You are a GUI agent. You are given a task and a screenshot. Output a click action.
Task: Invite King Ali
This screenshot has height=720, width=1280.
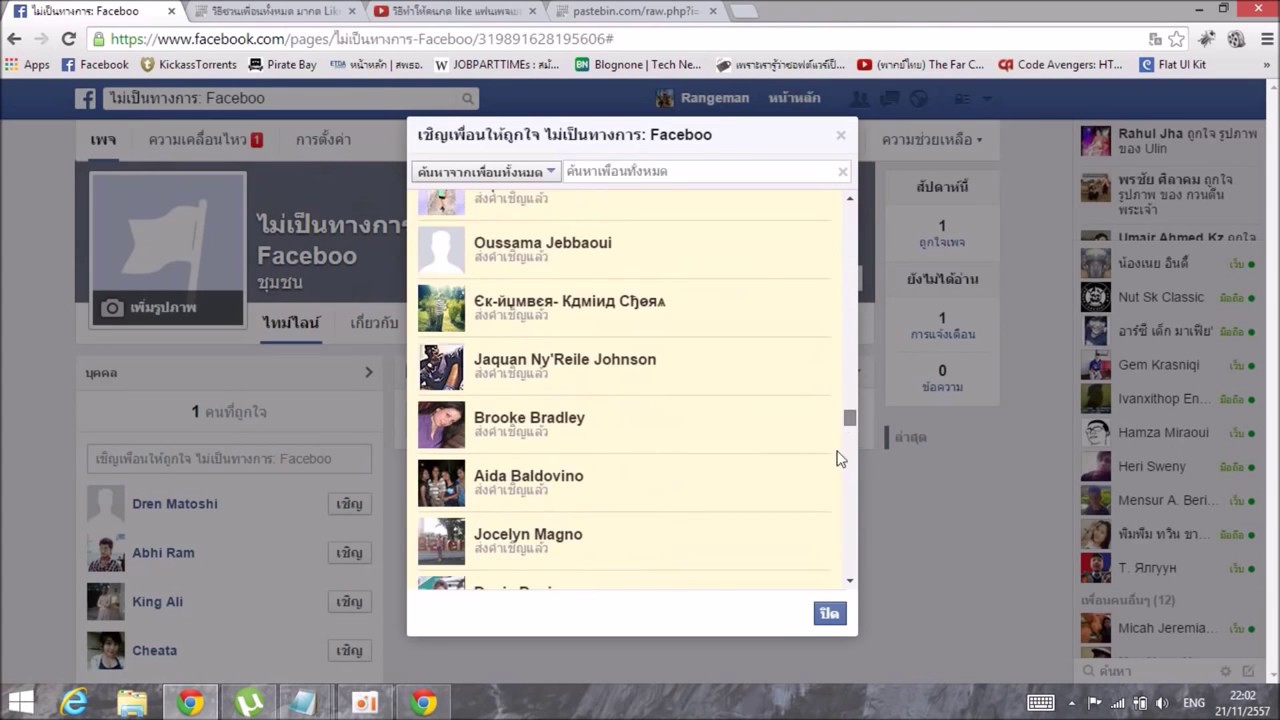(x=349, y=602)
